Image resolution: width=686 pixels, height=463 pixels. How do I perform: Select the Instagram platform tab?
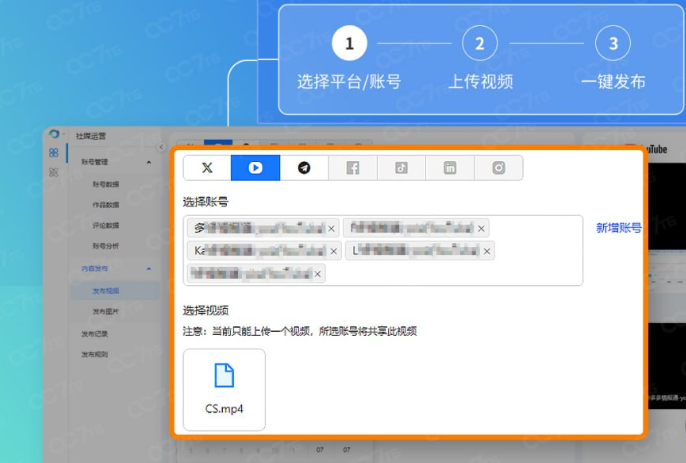click(x=498, y=168)
